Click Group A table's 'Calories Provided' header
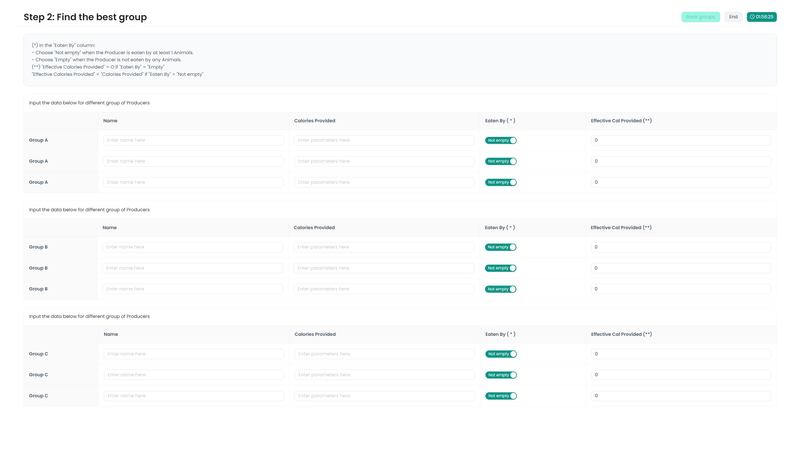The width and height of the screenshot is (800, 450). [x=315, y=121]
